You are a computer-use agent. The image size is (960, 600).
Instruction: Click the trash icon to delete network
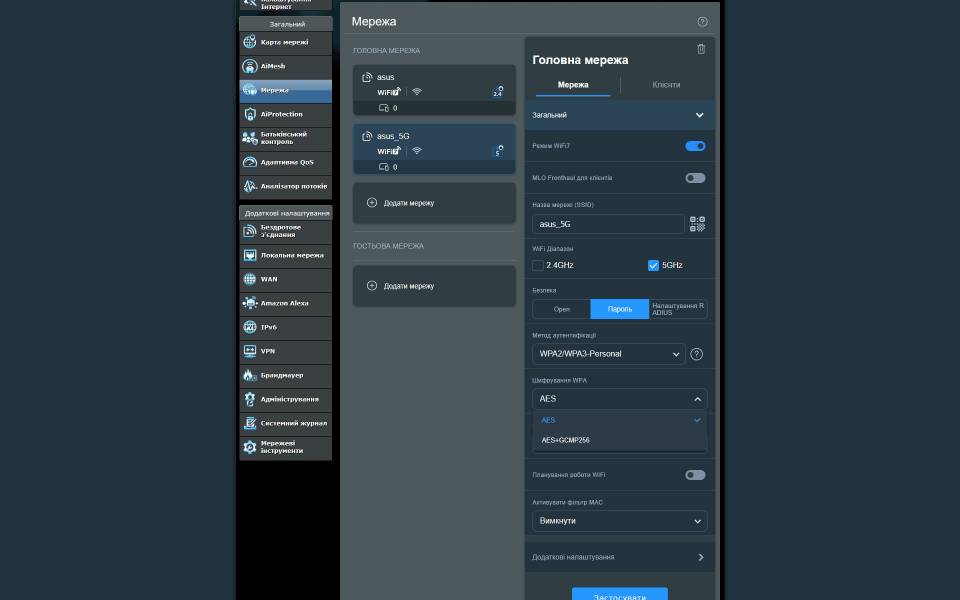tap(701, 49)
